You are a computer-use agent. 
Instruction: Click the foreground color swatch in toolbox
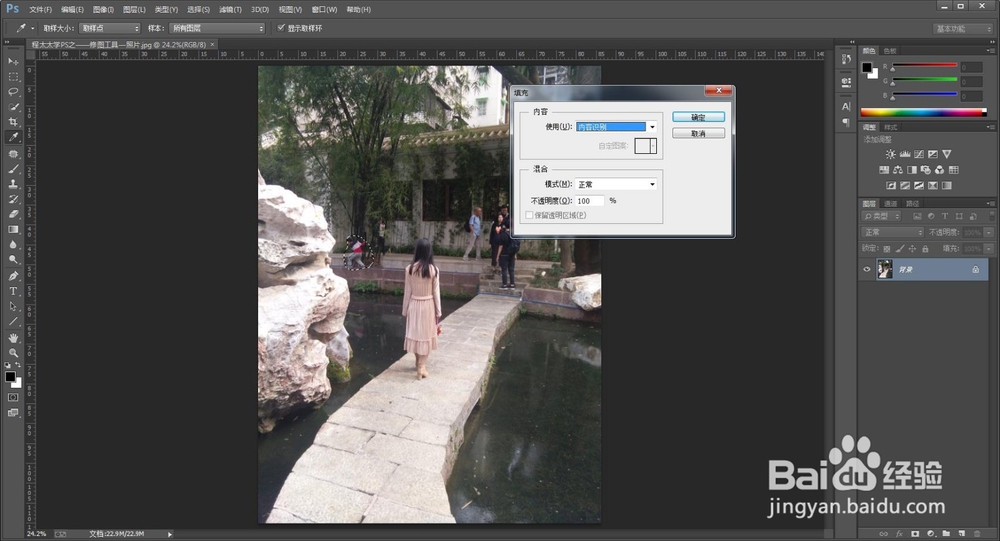[x=10, y=377]
